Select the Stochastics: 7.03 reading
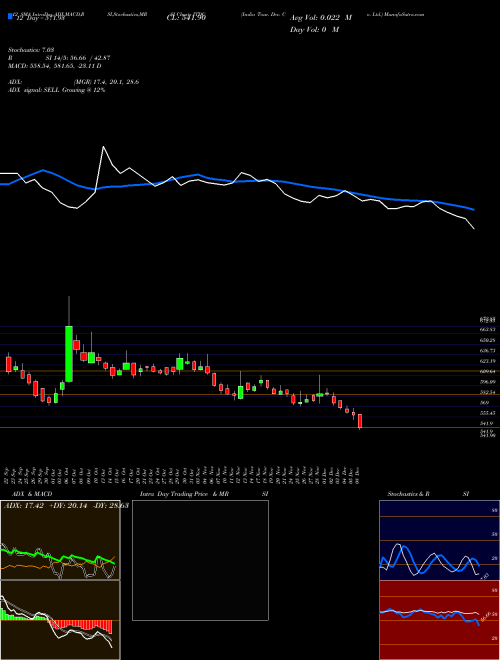Screen dimensions: 500x660 (x=31, y=50)
